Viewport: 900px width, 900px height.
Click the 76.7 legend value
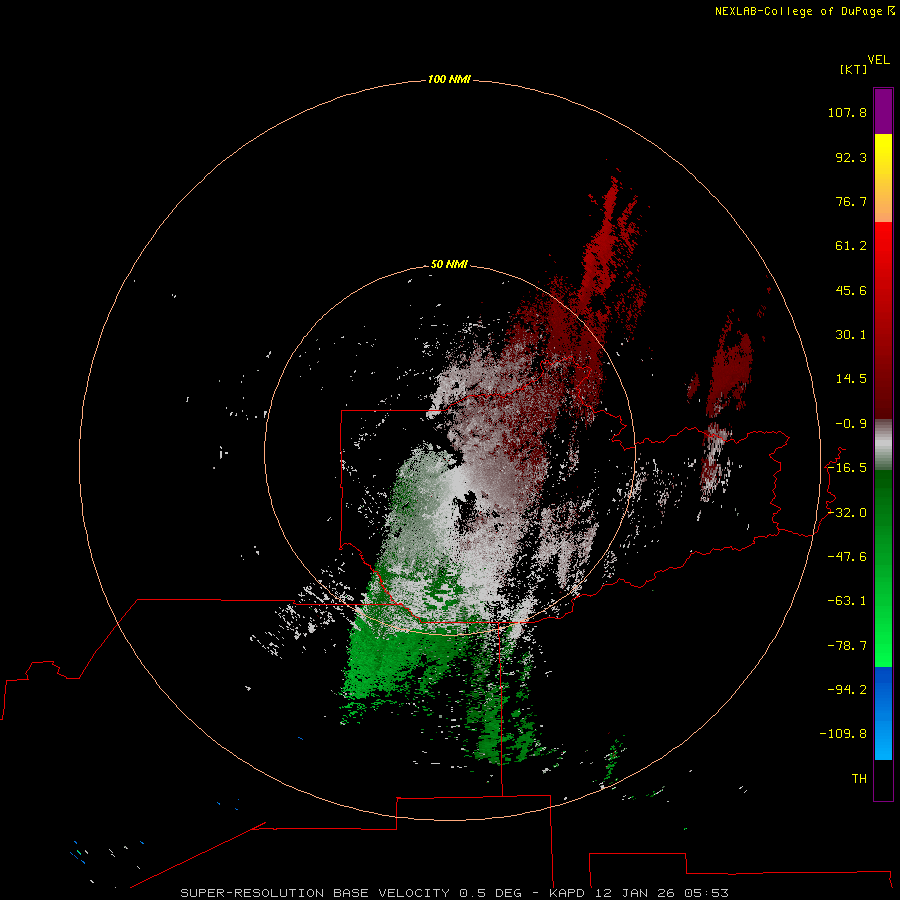(851, 201)
